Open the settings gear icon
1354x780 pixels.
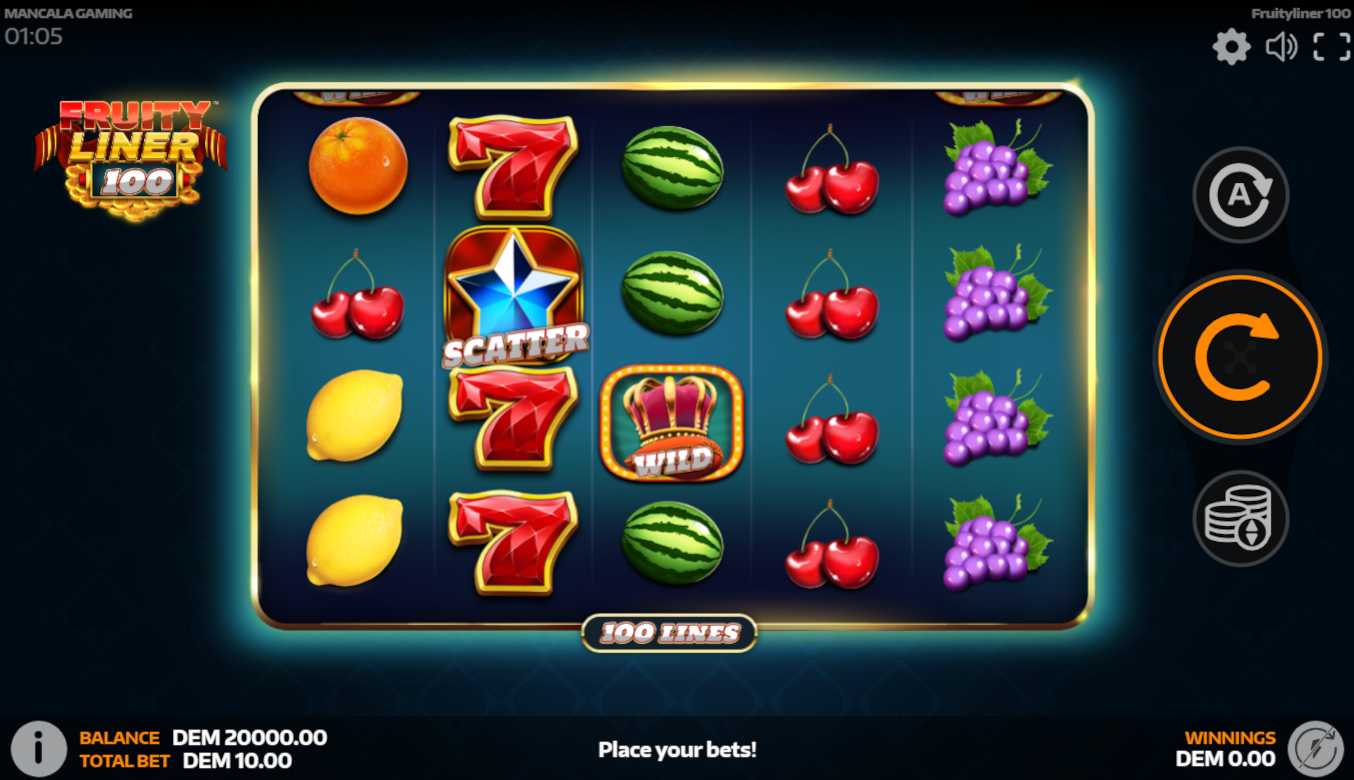pos(1231,47)
